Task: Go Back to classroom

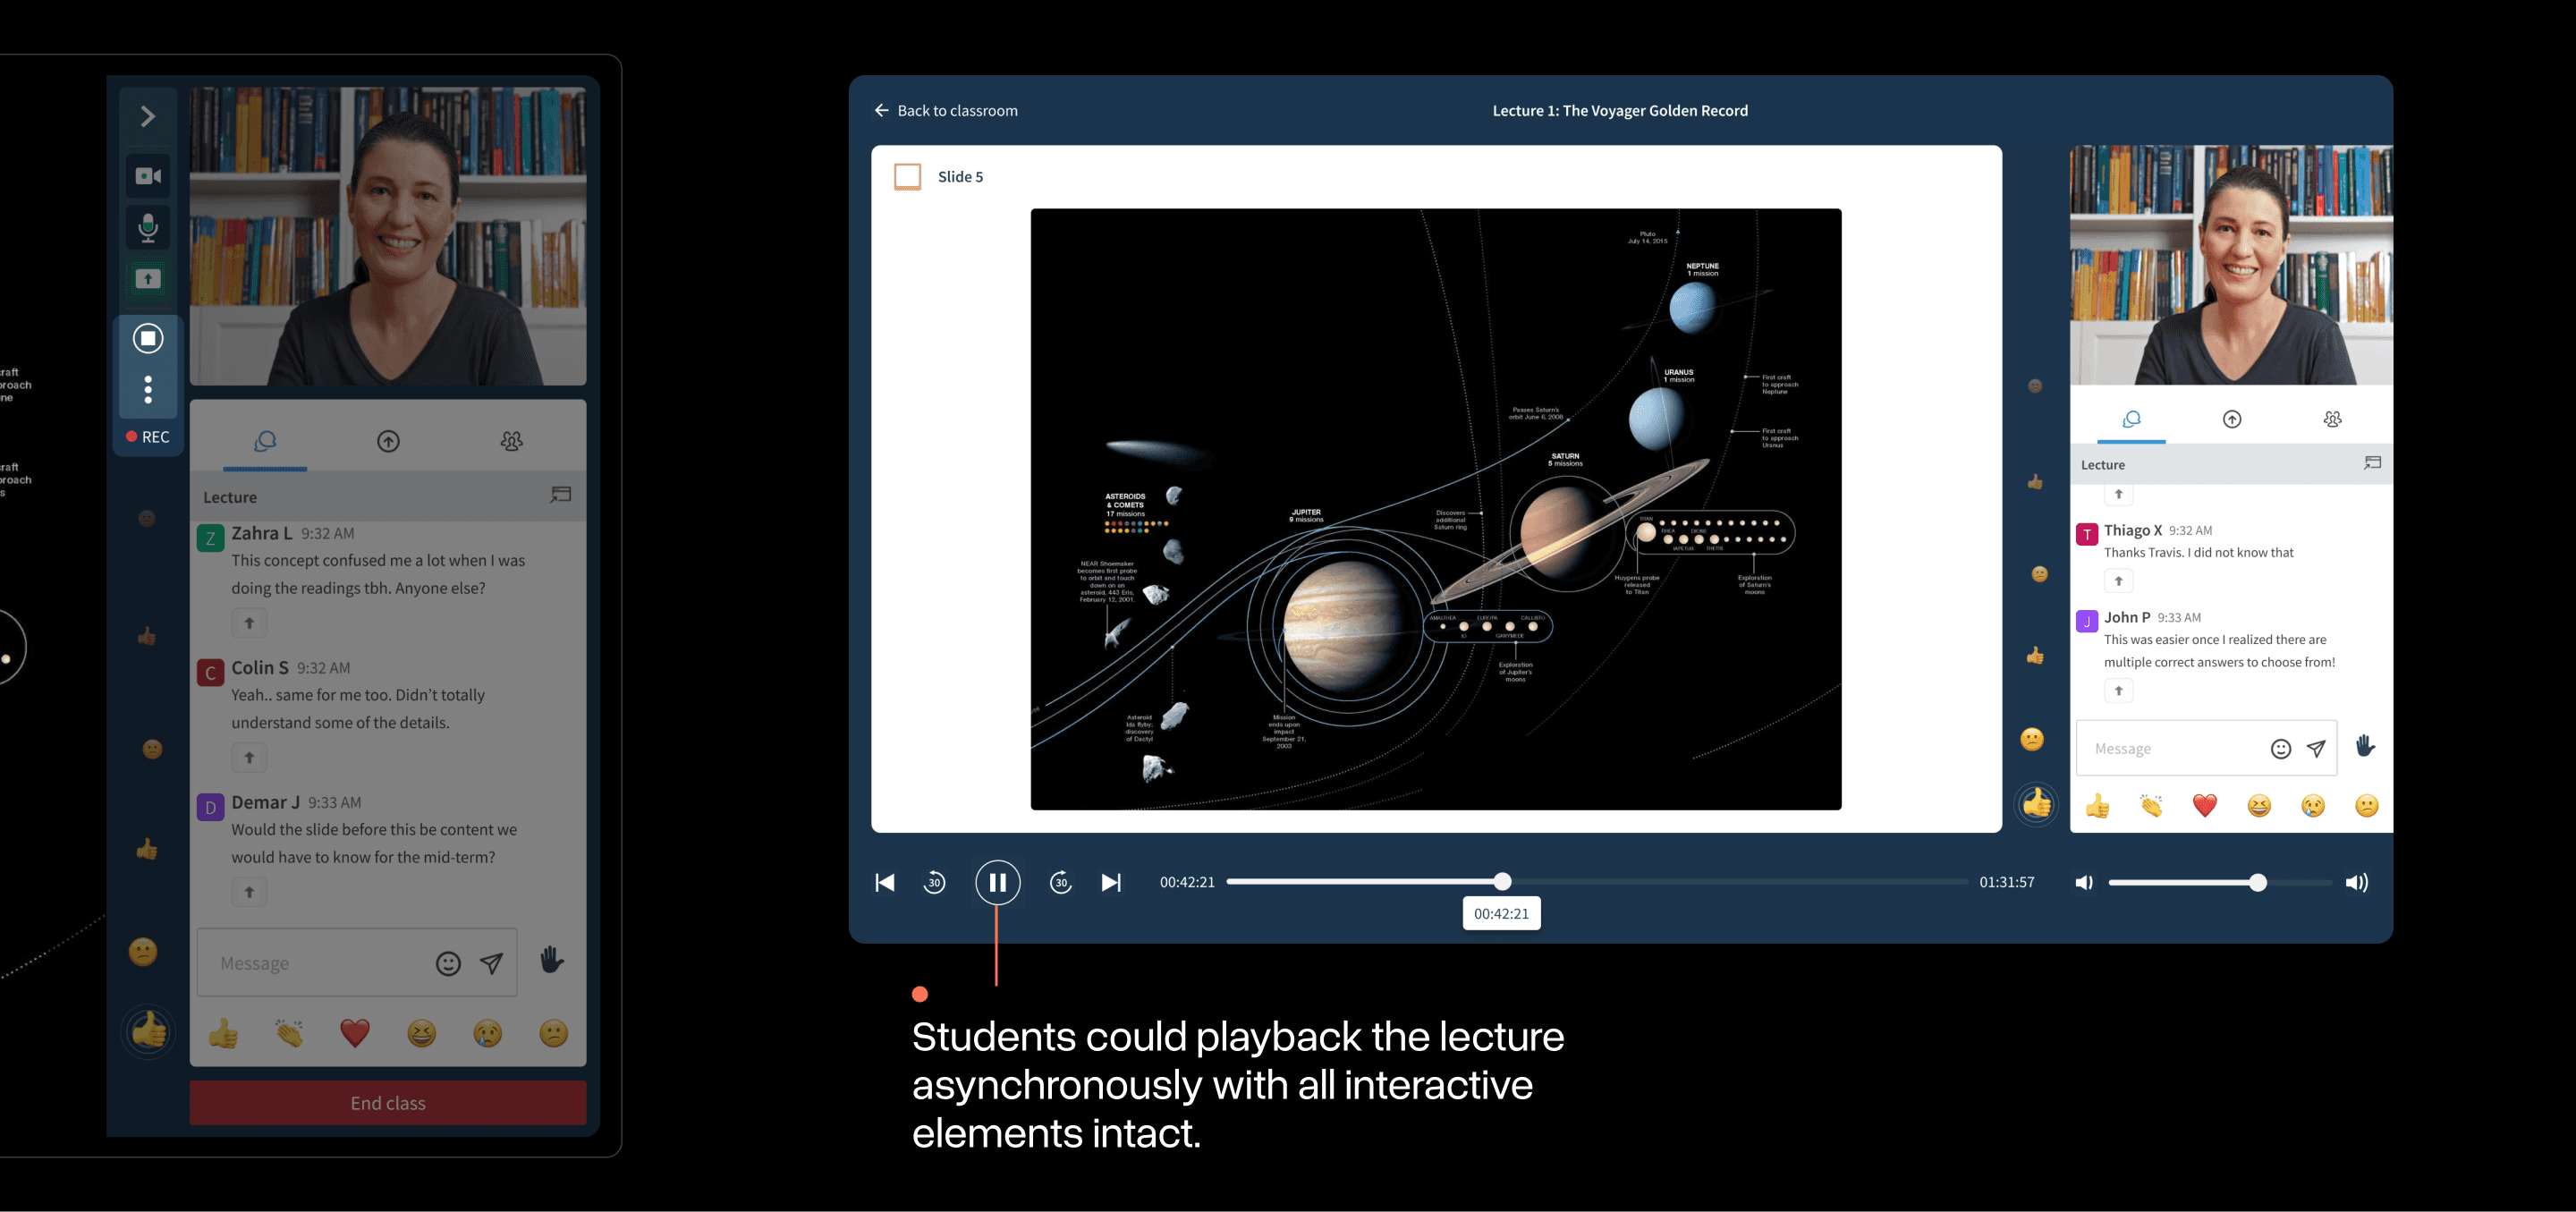Action: tap(945, 110)
